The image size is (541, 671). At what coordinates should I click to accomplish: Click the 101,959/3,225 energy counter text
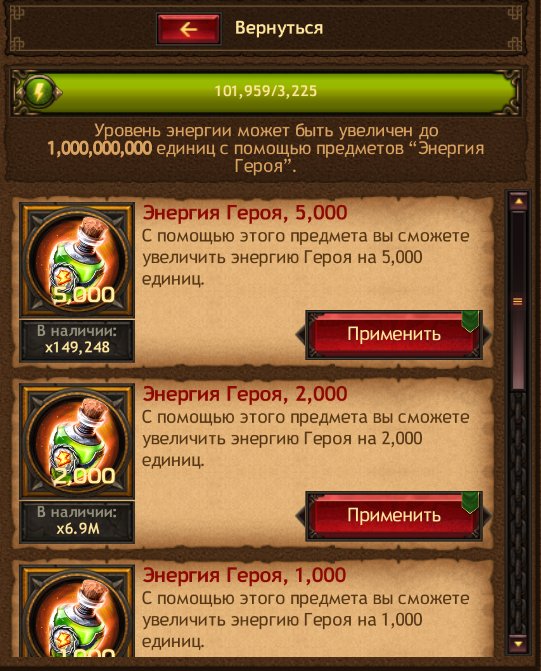point(265,91)
